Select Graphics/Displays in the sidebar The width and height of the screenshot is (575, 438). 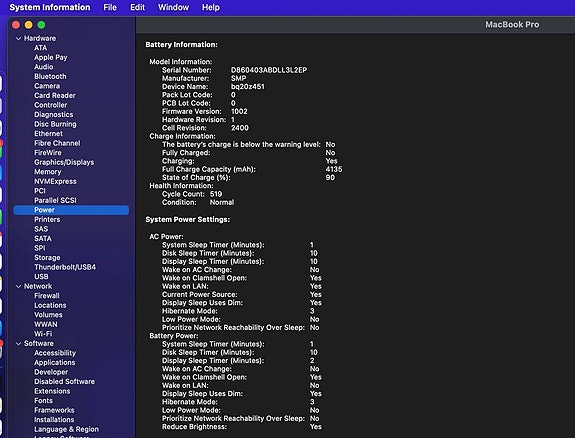64,162
